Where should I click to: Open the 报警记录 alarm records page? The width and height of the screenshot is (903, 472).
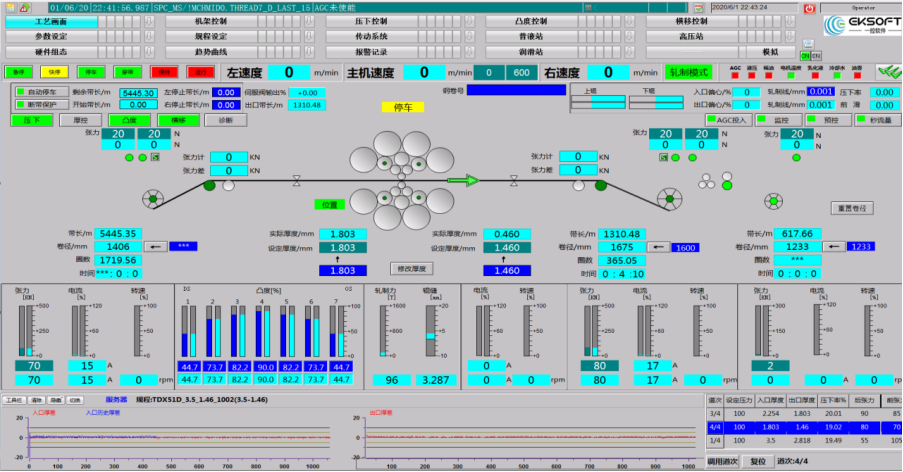[371, 52]
